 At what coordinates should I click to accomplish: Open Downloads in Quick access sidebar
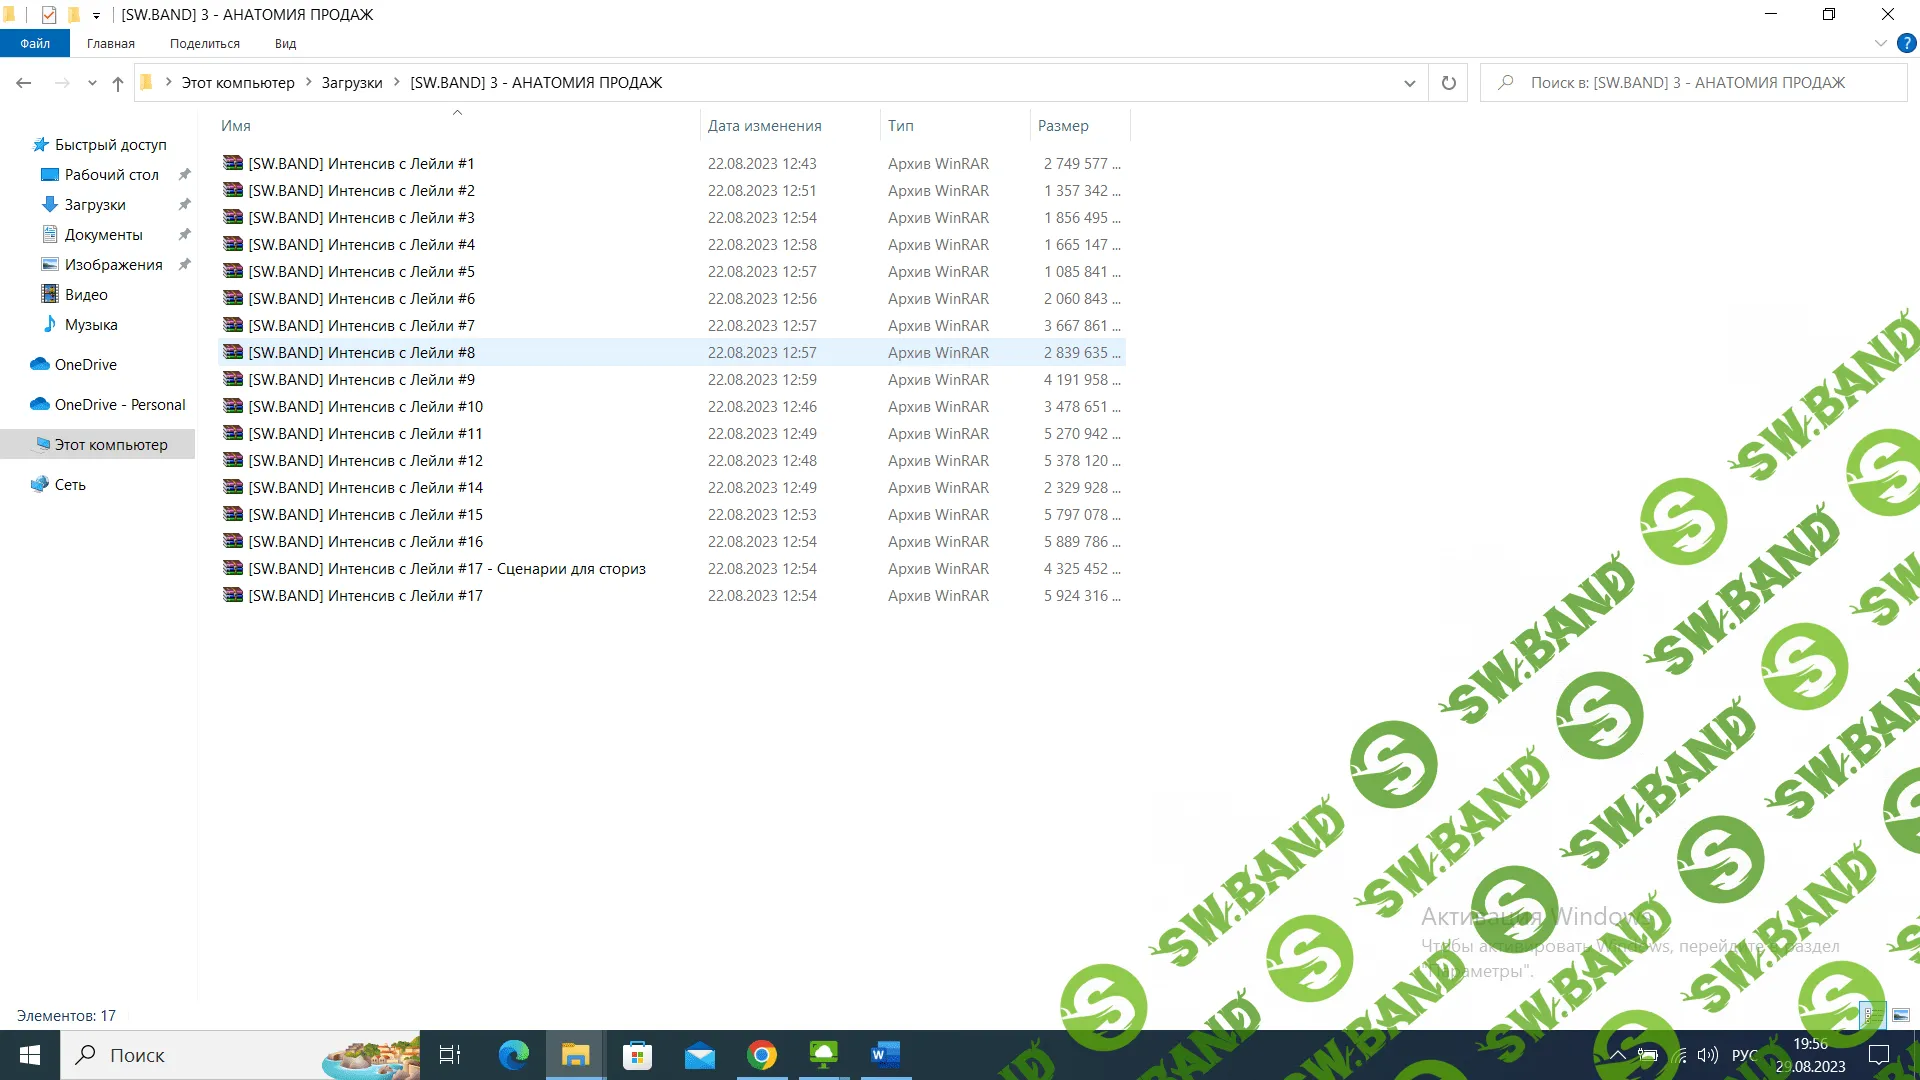95,204
